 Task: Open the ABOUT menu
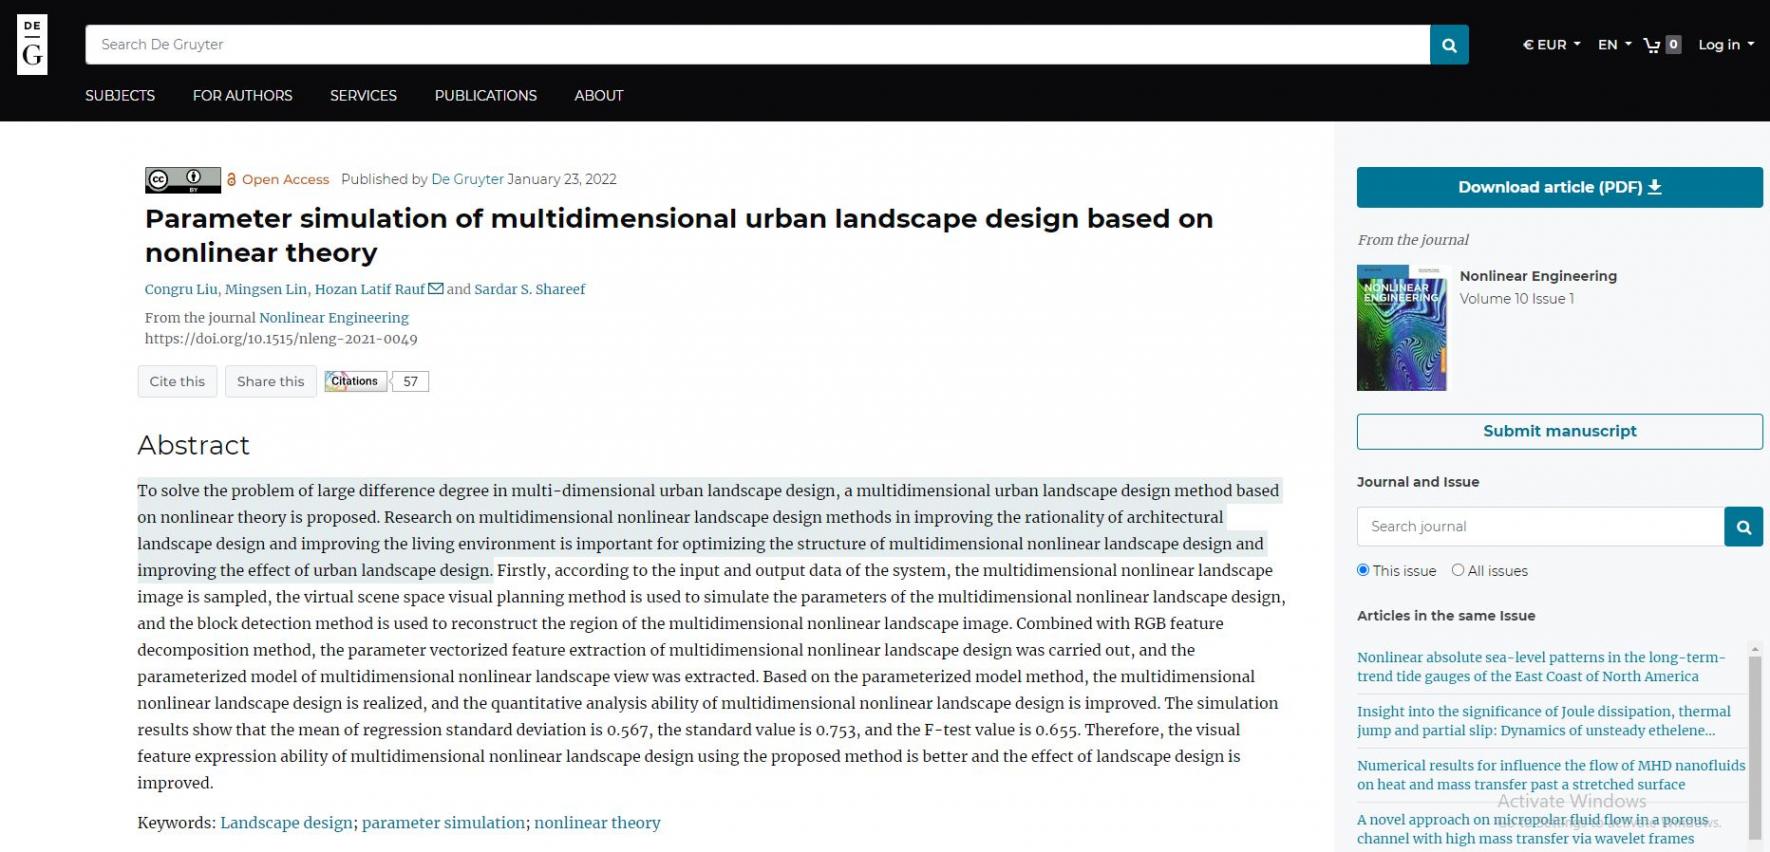[599, 96]
